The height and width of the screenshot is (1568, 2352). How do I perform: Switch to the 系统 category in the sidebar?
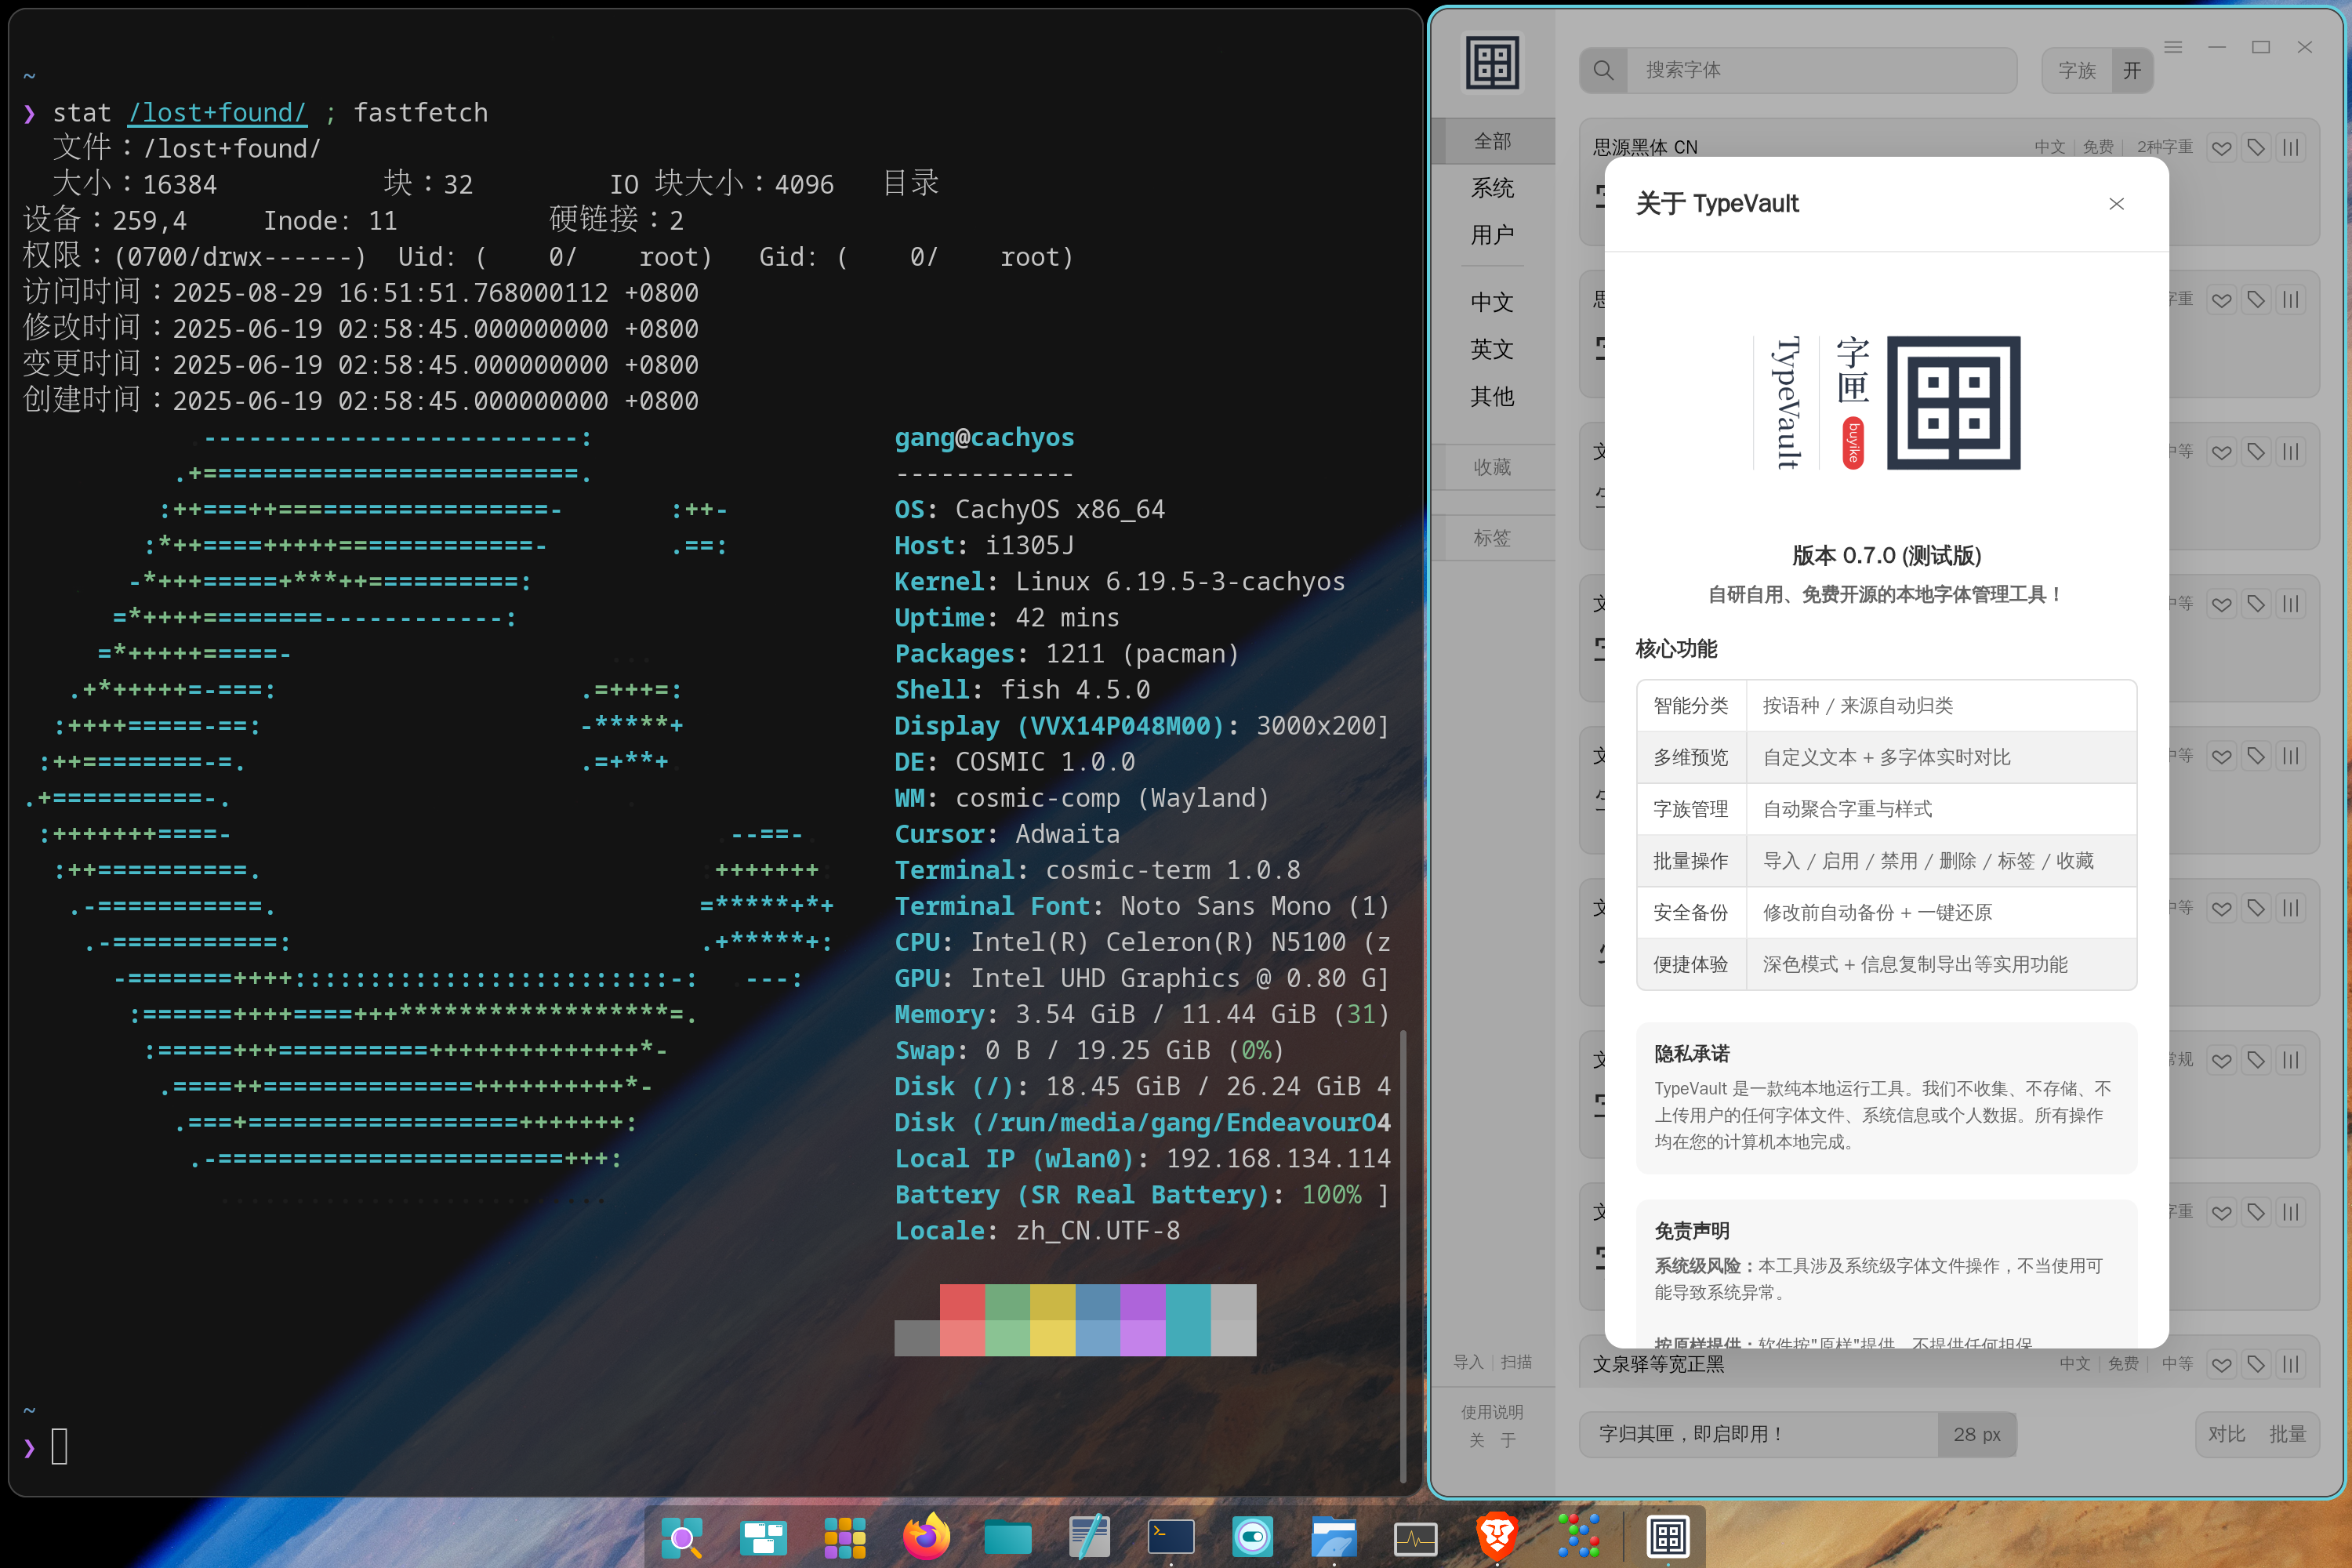(x=1492, y=188)
